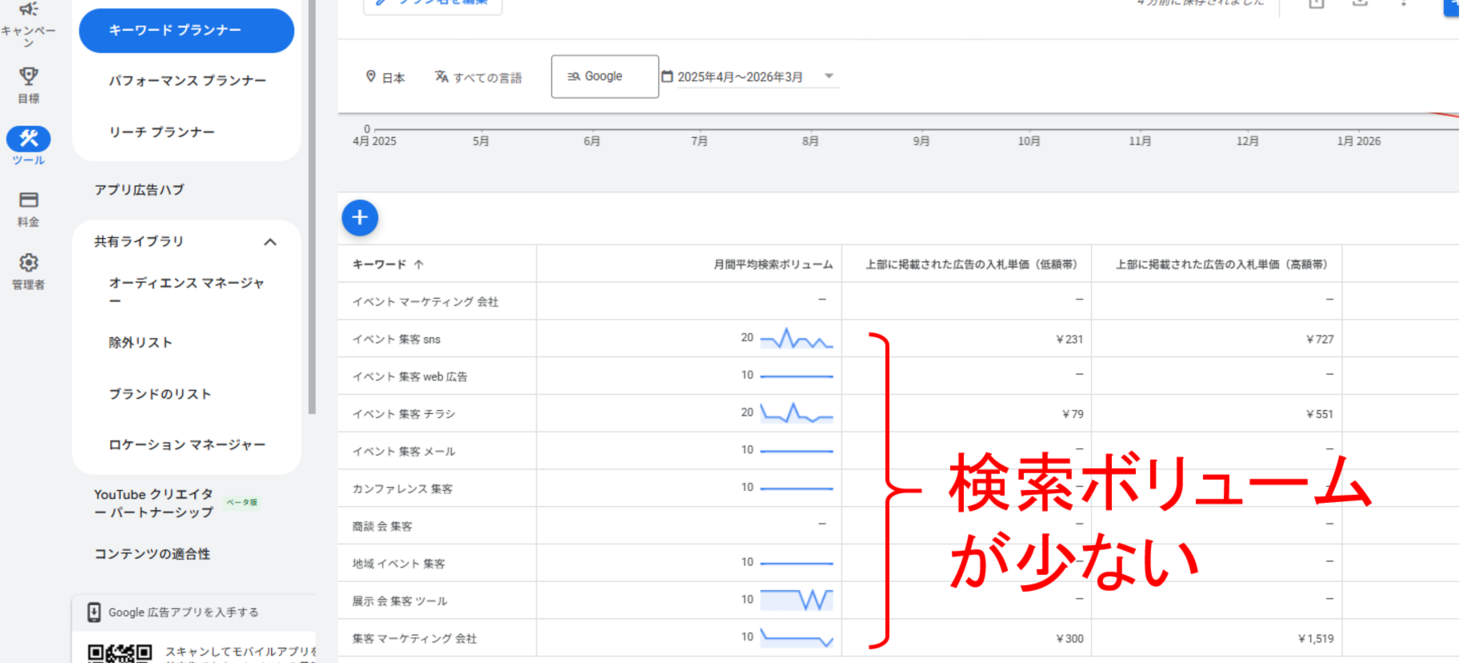The width and height of the screenshot is (1462, 663).
Task: Go to アプリ広告ハブ
Action: pos(139,190)
